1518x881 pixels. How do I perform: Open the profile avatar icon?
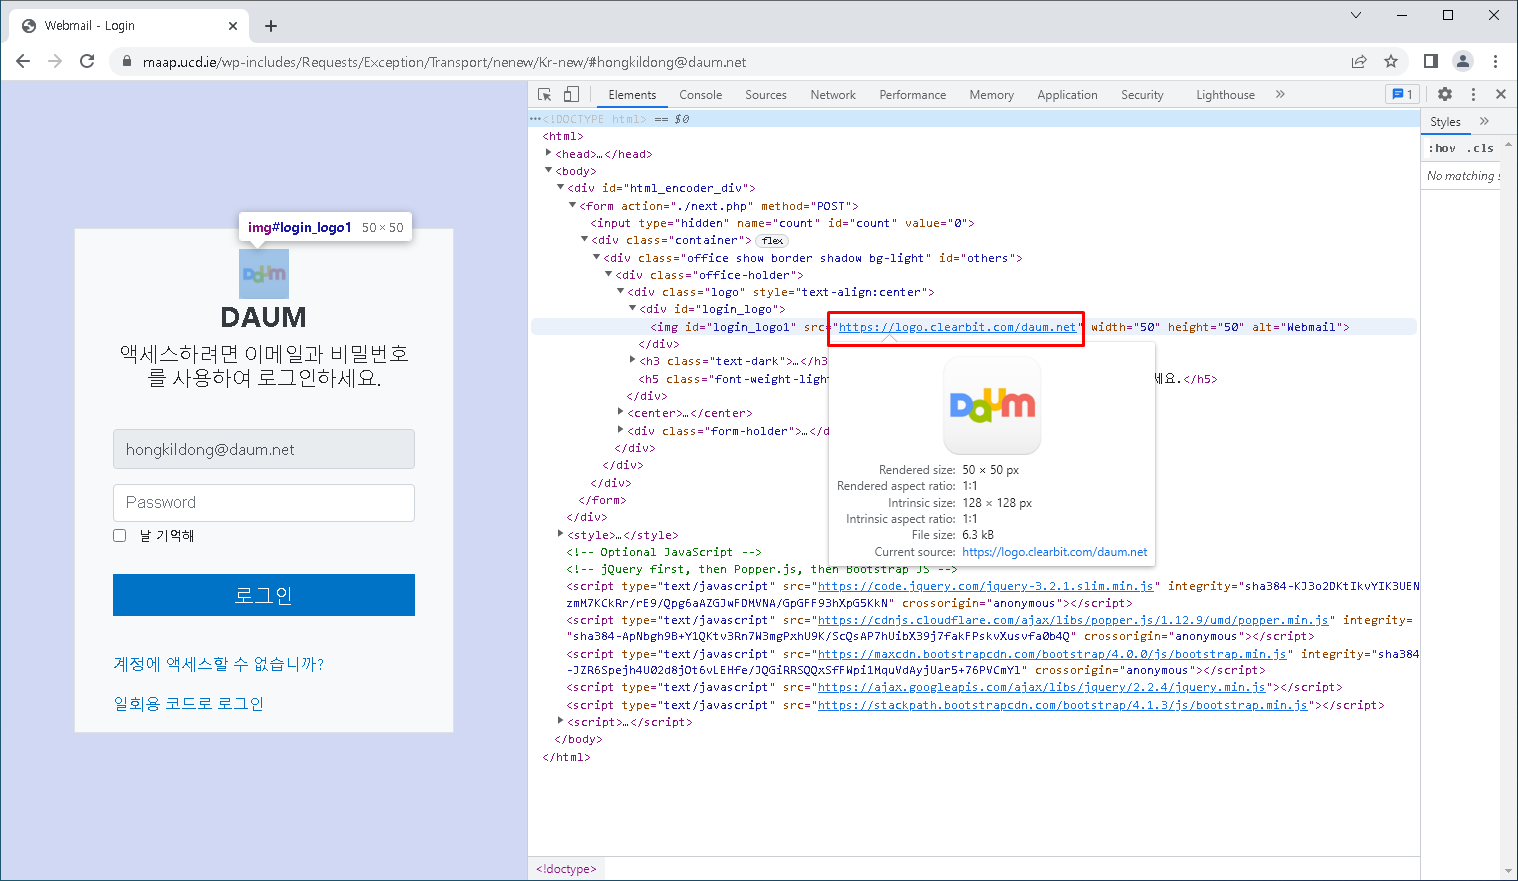(1463, 61)
